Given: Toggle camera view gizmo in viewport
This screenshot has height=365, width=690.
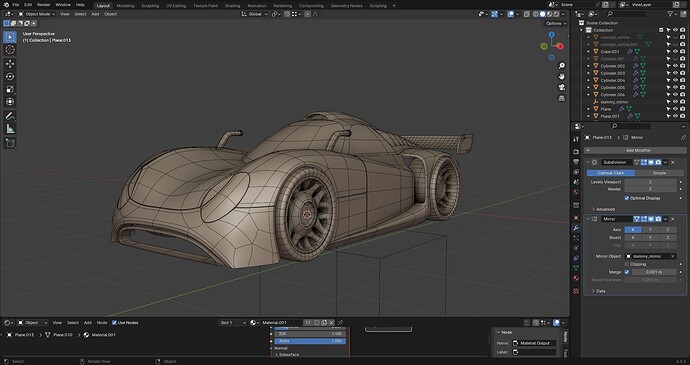Looking at the screenshot, I should click(x=562, y=88).
